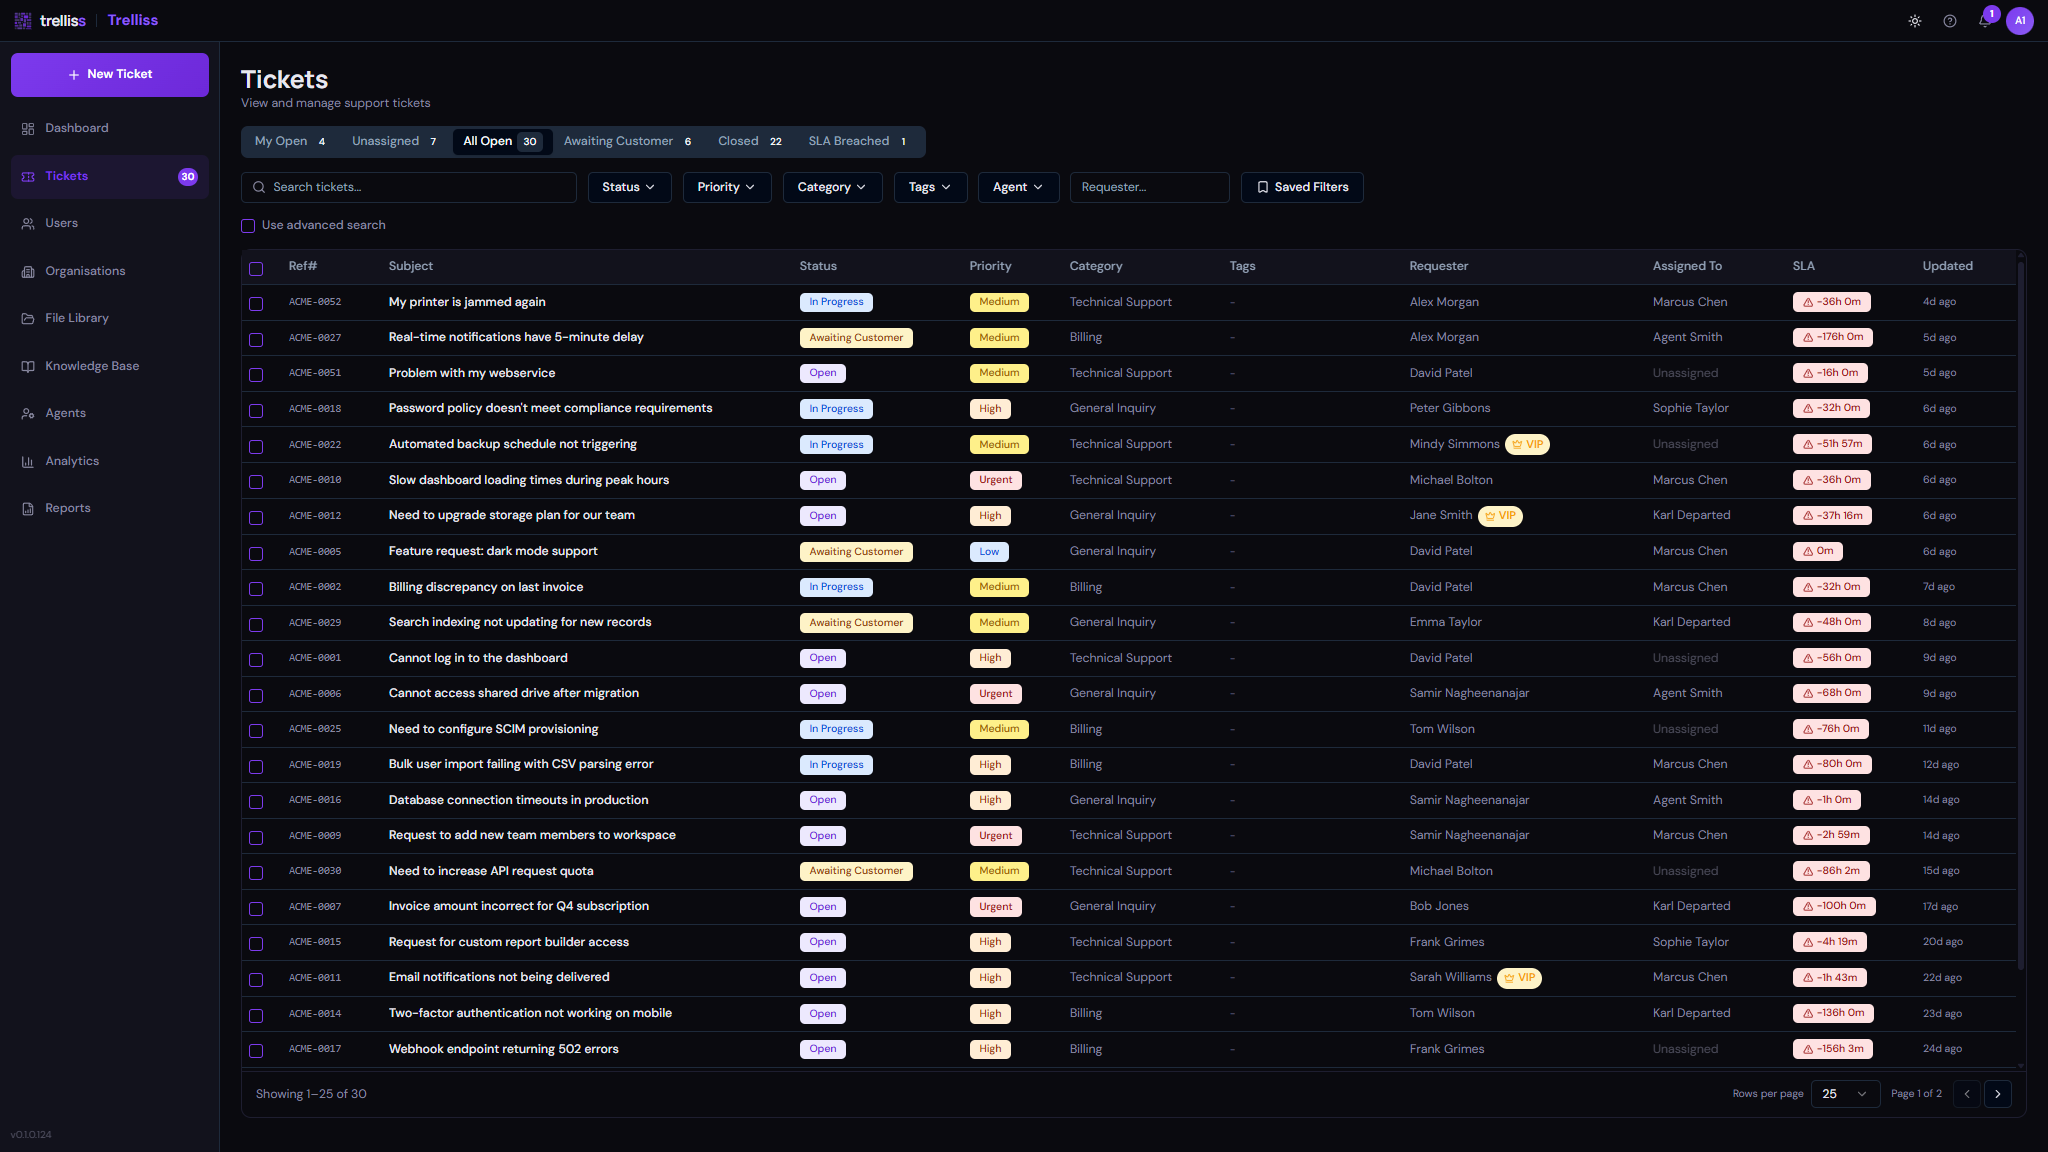Image resolution: width=2048 pixels, height=1152 pixels.
Task: Check the row for ticket ACME-0052
Action: (256, 303)
